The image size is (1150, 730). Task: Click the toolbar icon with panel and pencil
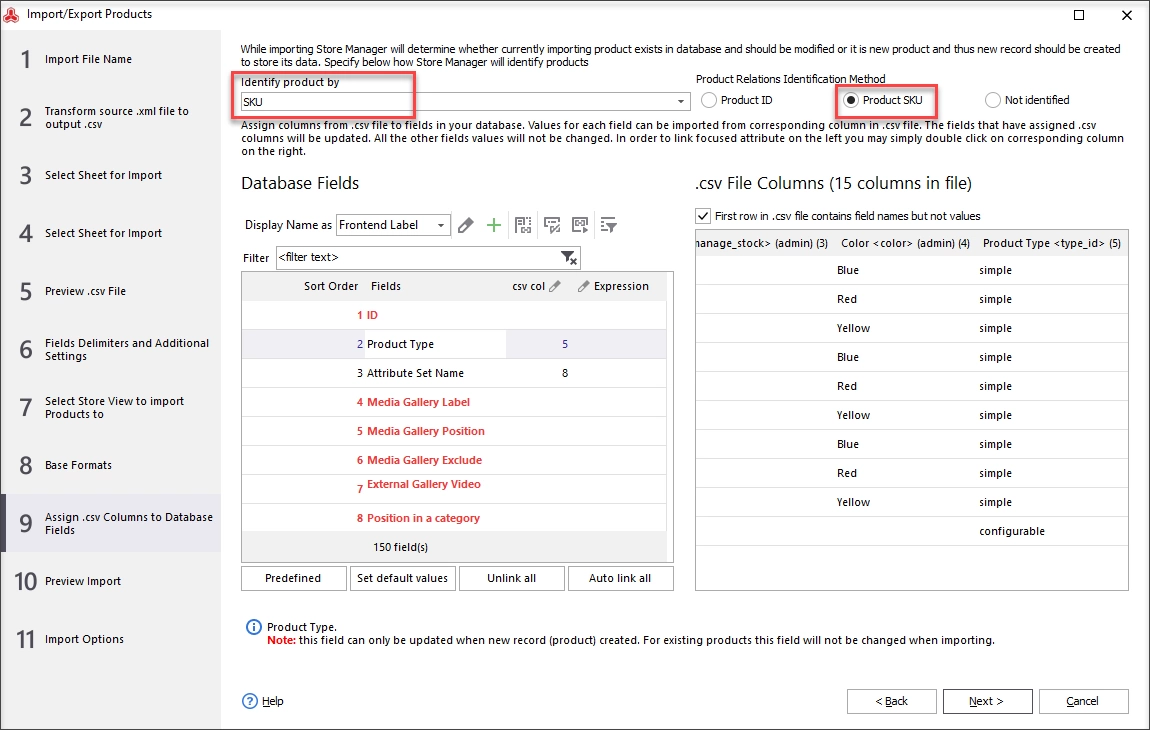pyautogui.click(x=552, y=225)
